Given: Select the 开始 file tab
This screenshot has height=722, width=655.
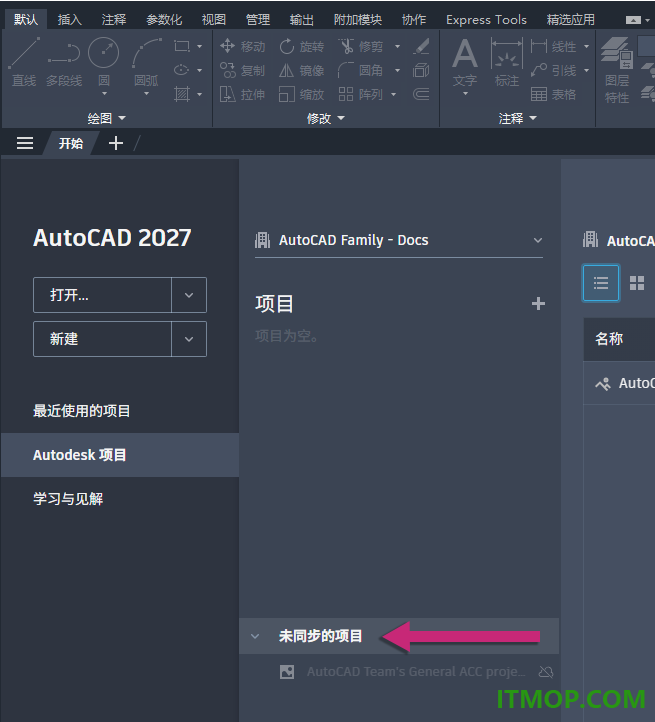Looking at the screenshot, I should click(70, 143).
